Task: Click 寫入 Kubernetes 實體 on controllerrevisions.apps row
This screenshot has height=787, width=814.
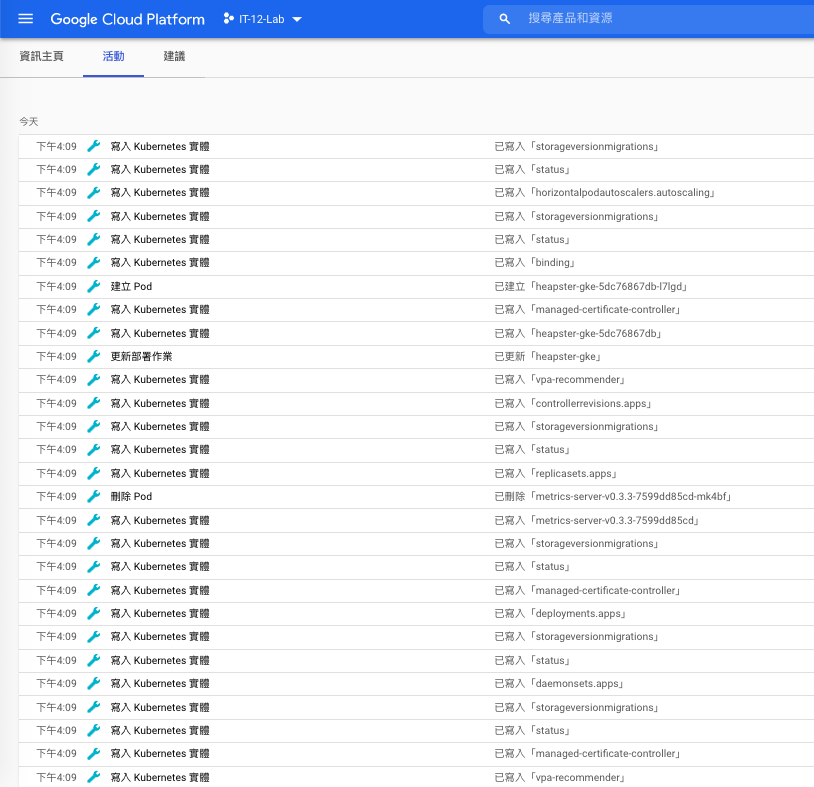Action: (x=160, y=403)
